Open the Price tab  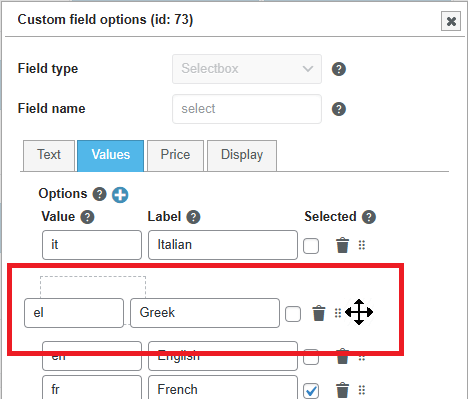click(175, 156)
